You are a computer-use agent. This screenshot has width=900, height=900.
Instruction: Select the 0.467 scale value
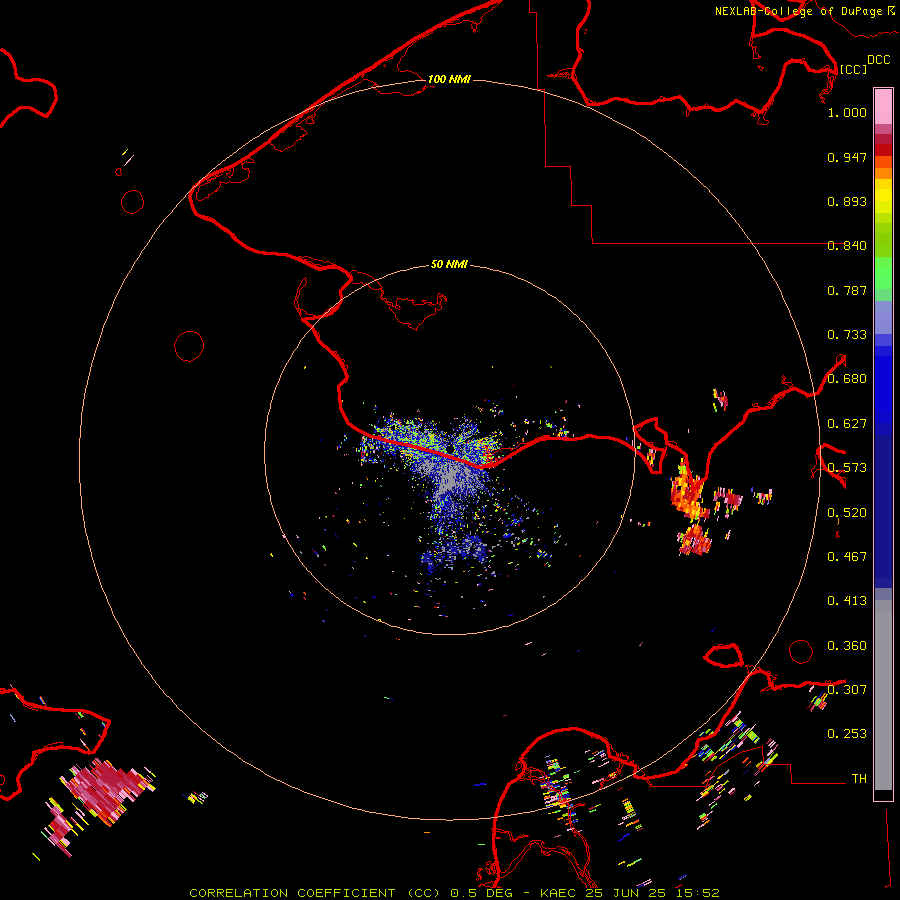[x=847, y=557]
